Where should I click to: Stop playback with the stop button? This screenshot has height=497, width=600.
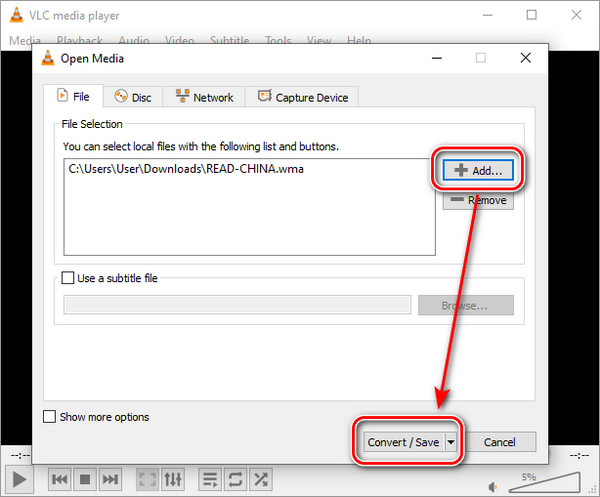click(x=85, y=479)
